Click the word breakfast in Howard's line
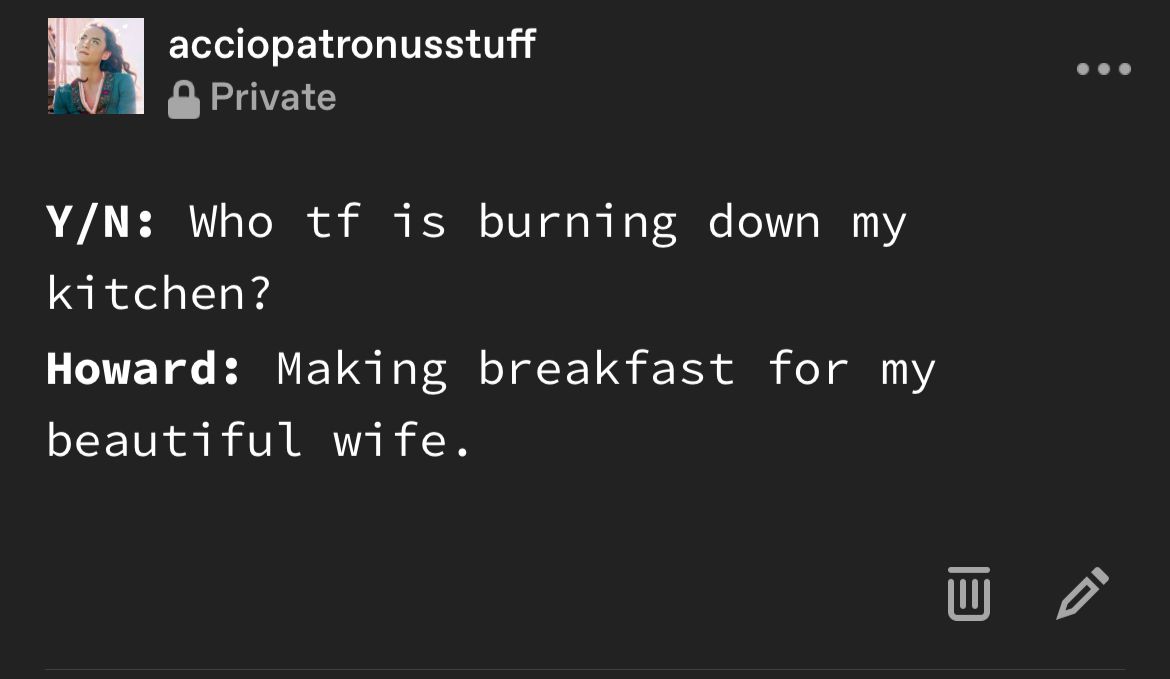This screenshot has width=1170, height=679. coord(606,369)
